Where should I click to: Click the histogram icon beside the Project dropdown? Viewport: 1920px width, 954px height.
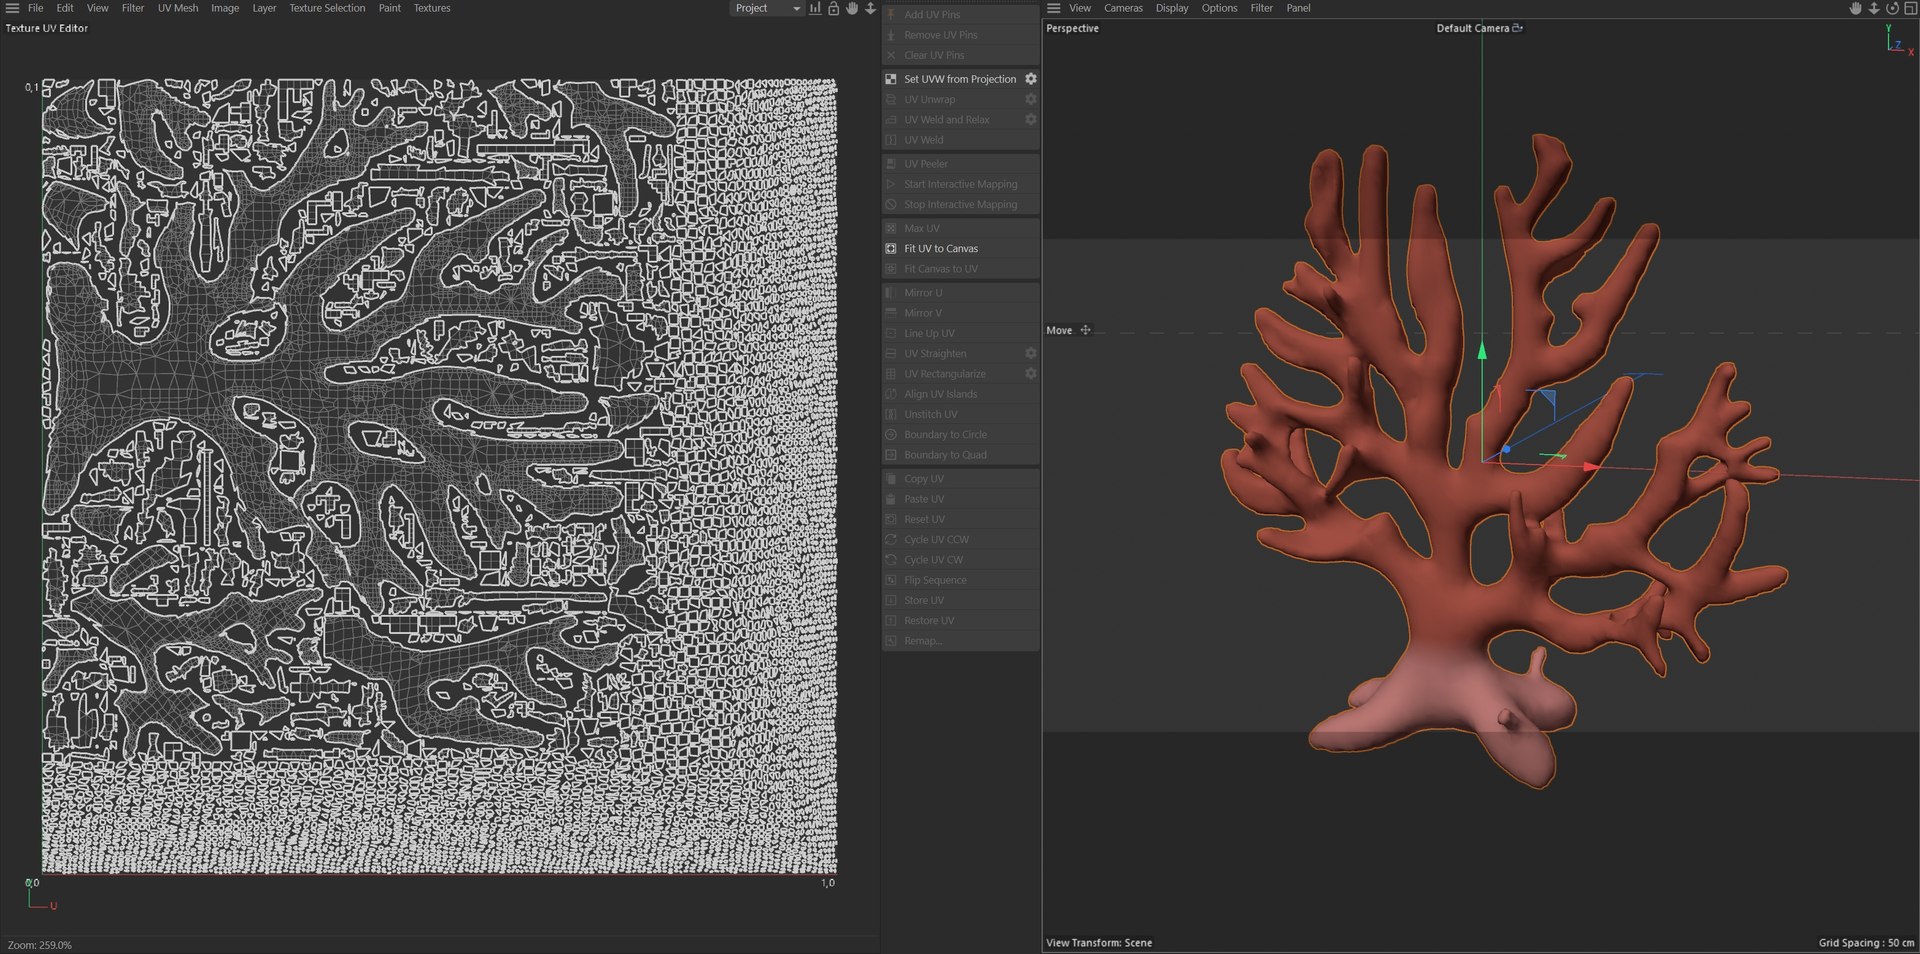coord(815,8)
